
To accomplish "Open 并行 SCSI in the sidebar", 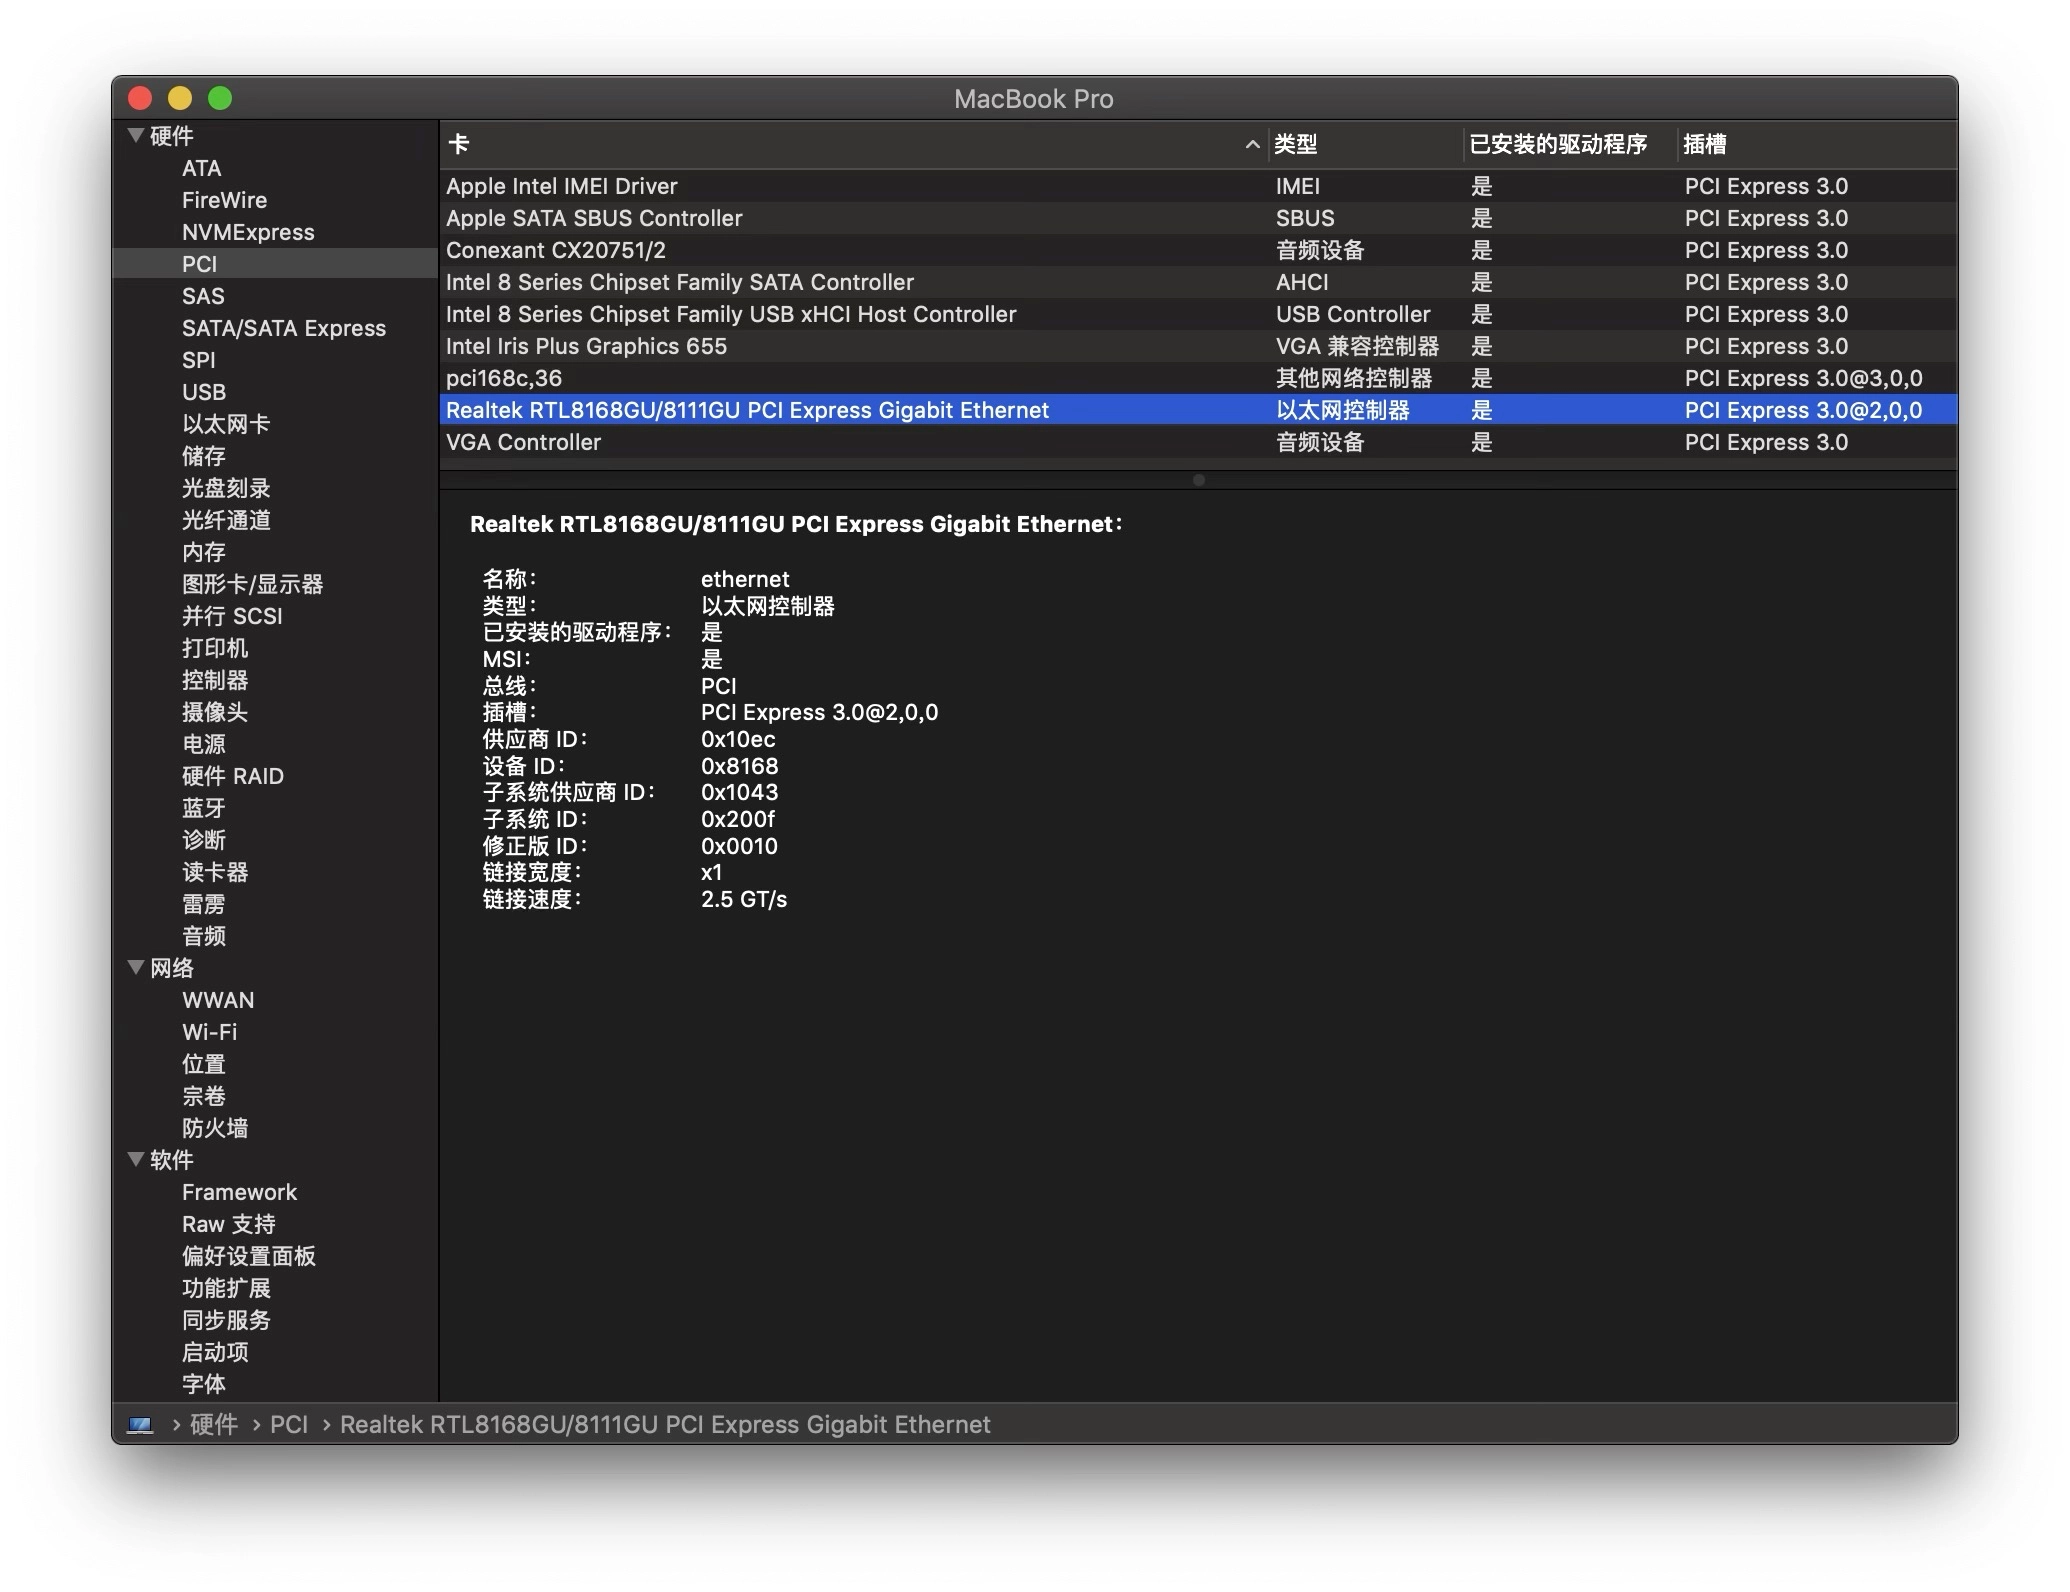I will (275, 616).
